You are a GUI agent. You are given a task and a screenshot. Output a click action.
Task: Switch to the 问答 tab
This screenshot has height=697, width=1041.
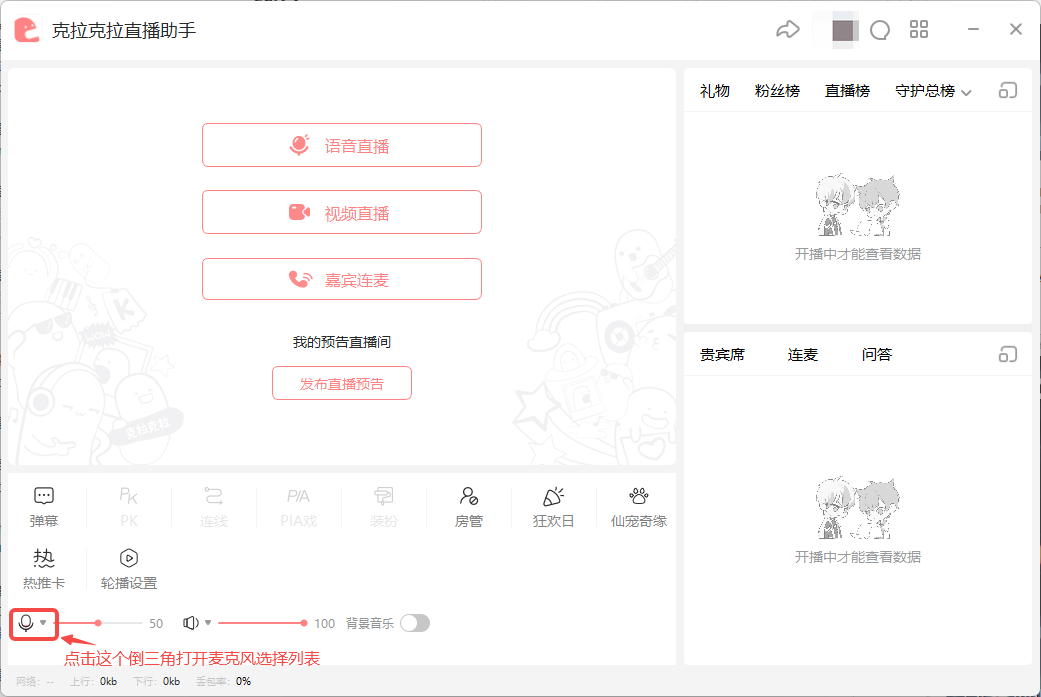coord(876,354)
